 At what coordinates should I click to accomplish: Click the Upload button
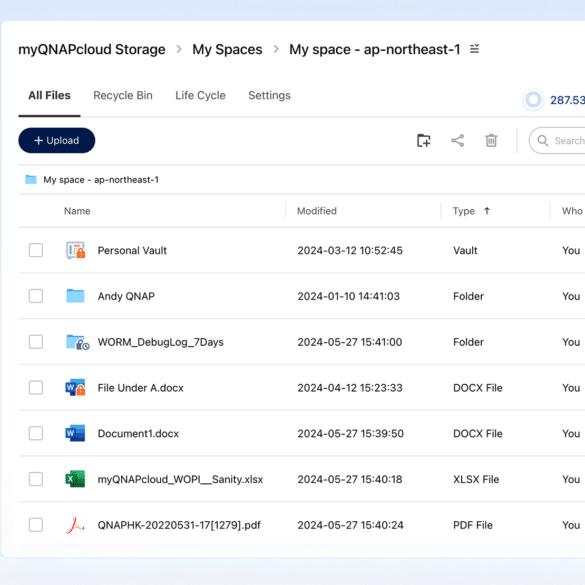click(57, 141)
